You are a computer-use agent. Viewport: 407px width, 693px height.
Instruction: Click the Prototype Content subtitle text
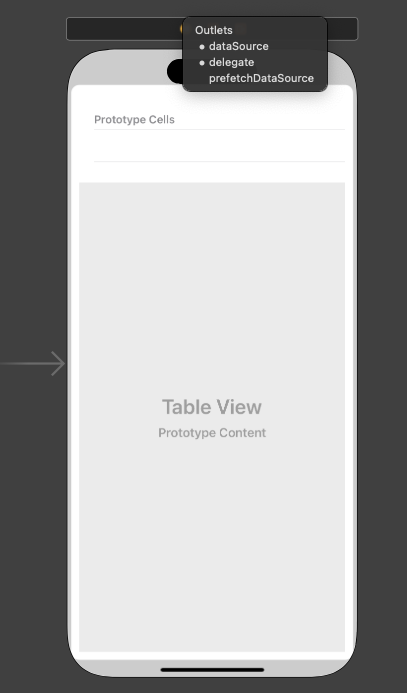pyautogui.click(x=212, y=433)
